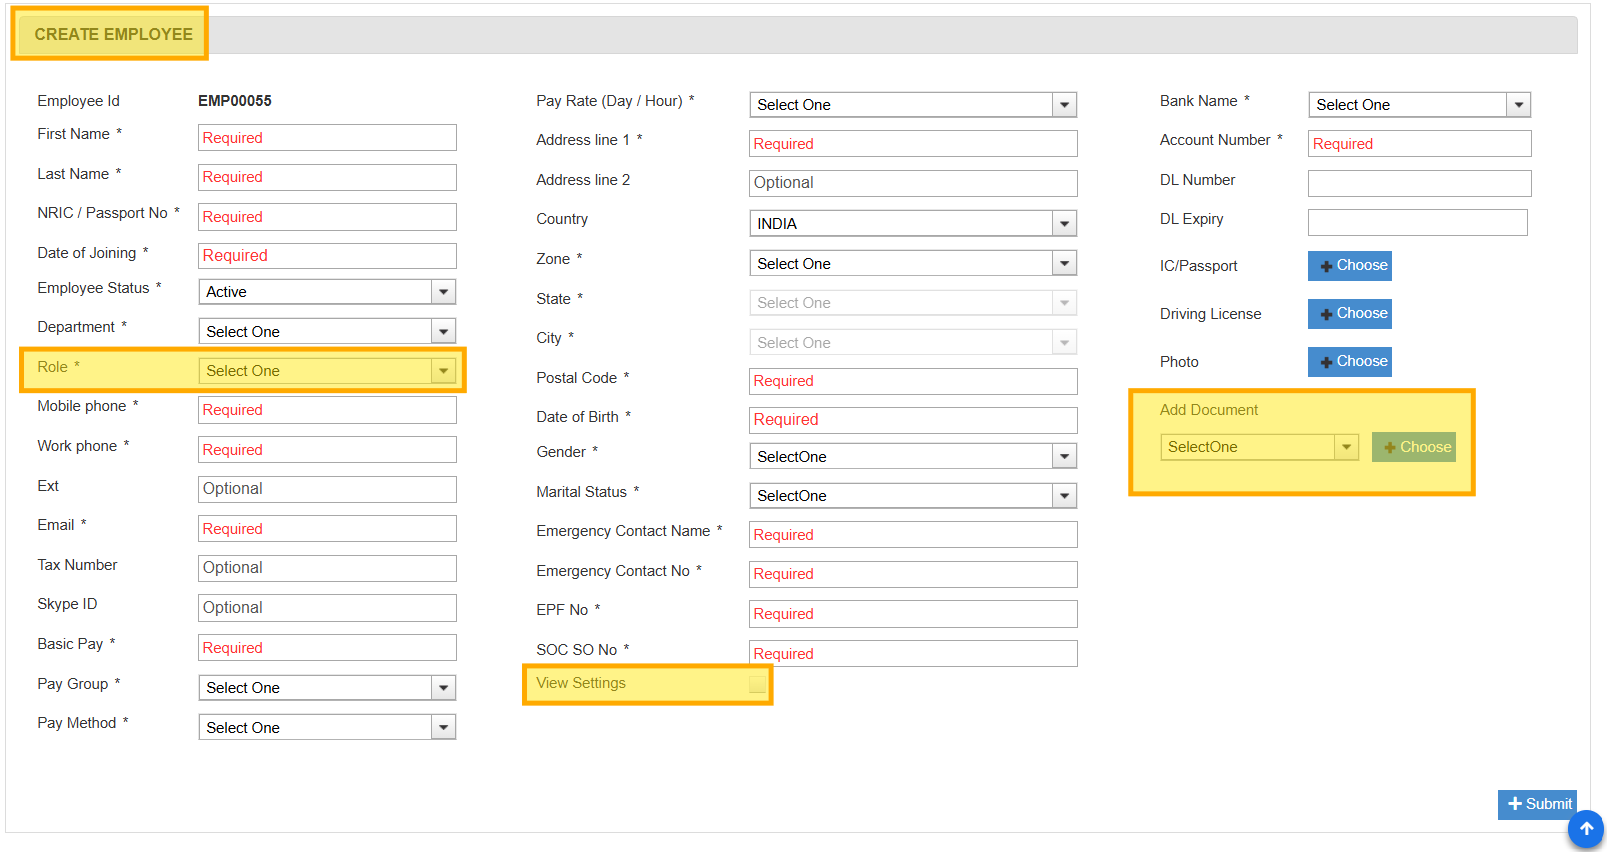This screenshot has height=852, width=1607.
Task: Click the DL Expiry field
Action: [1417, 222]
